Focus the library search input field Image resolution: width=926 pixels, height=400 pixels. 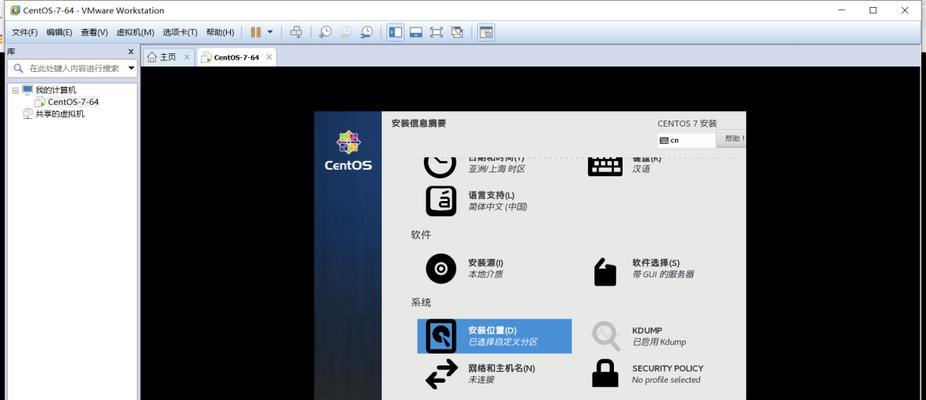point(74,69)
